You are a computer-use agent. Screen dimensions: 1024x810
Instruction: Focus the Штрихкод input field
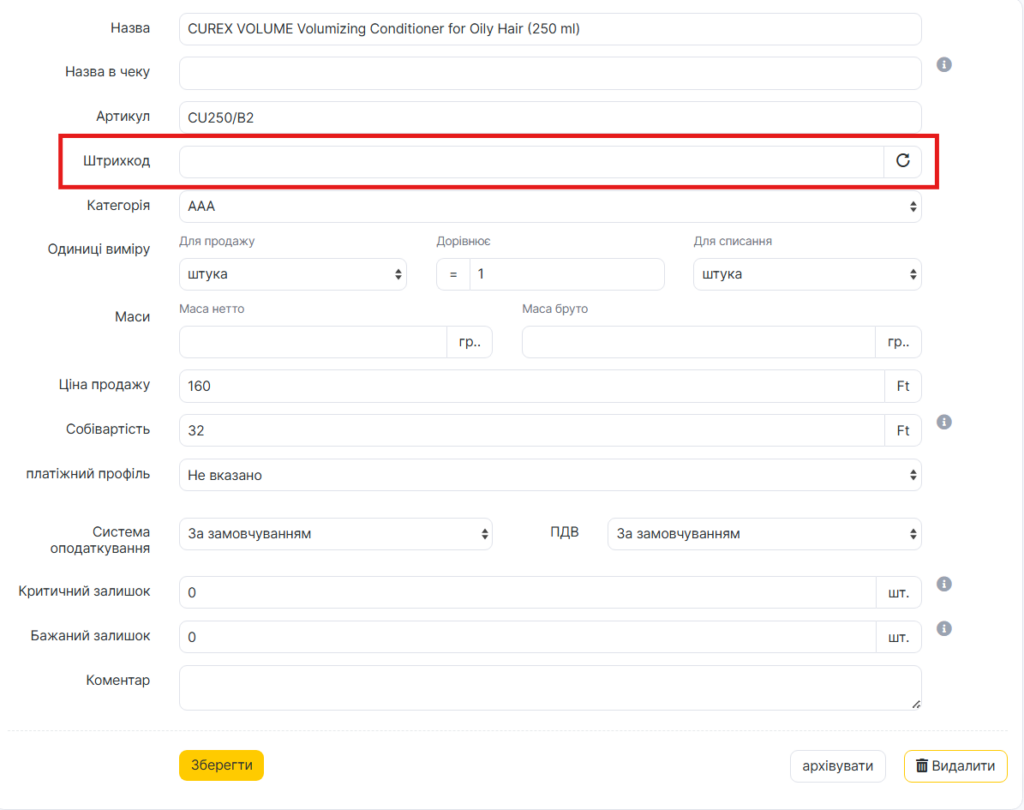530,161
